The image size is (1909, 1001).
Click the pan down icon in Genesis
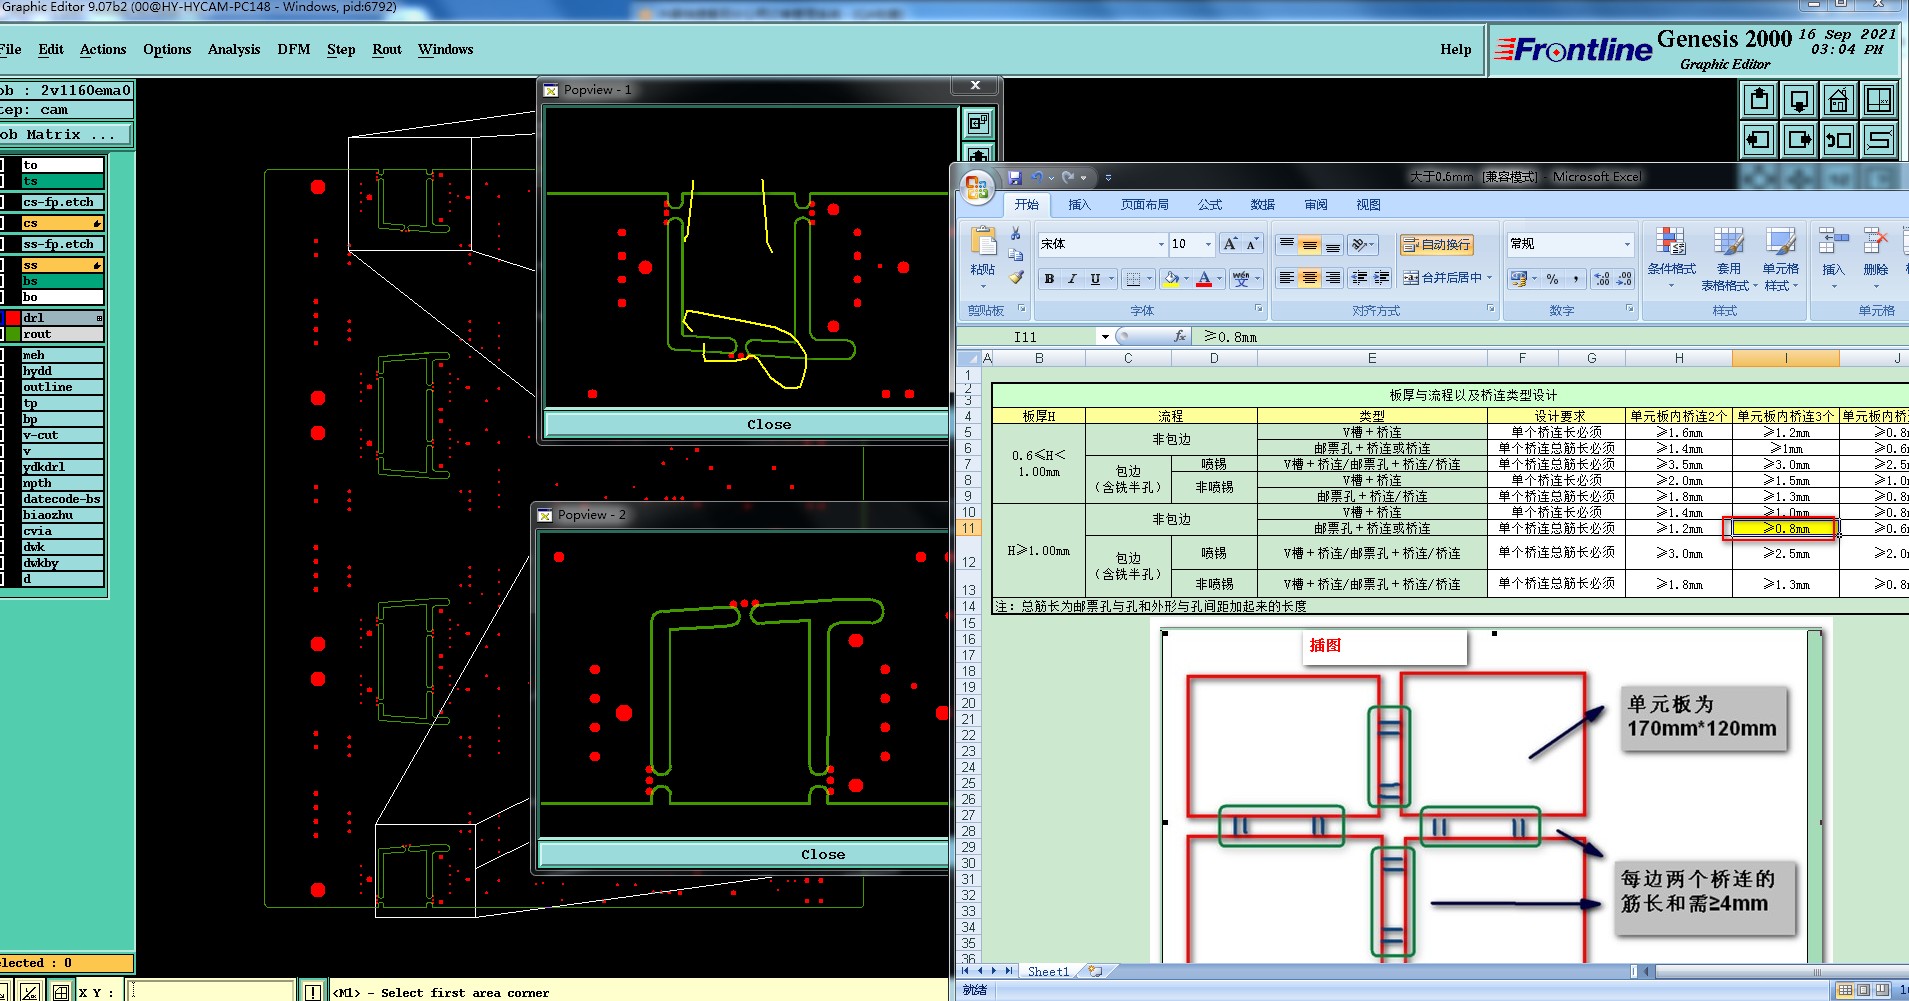[x=1799, y=100]
